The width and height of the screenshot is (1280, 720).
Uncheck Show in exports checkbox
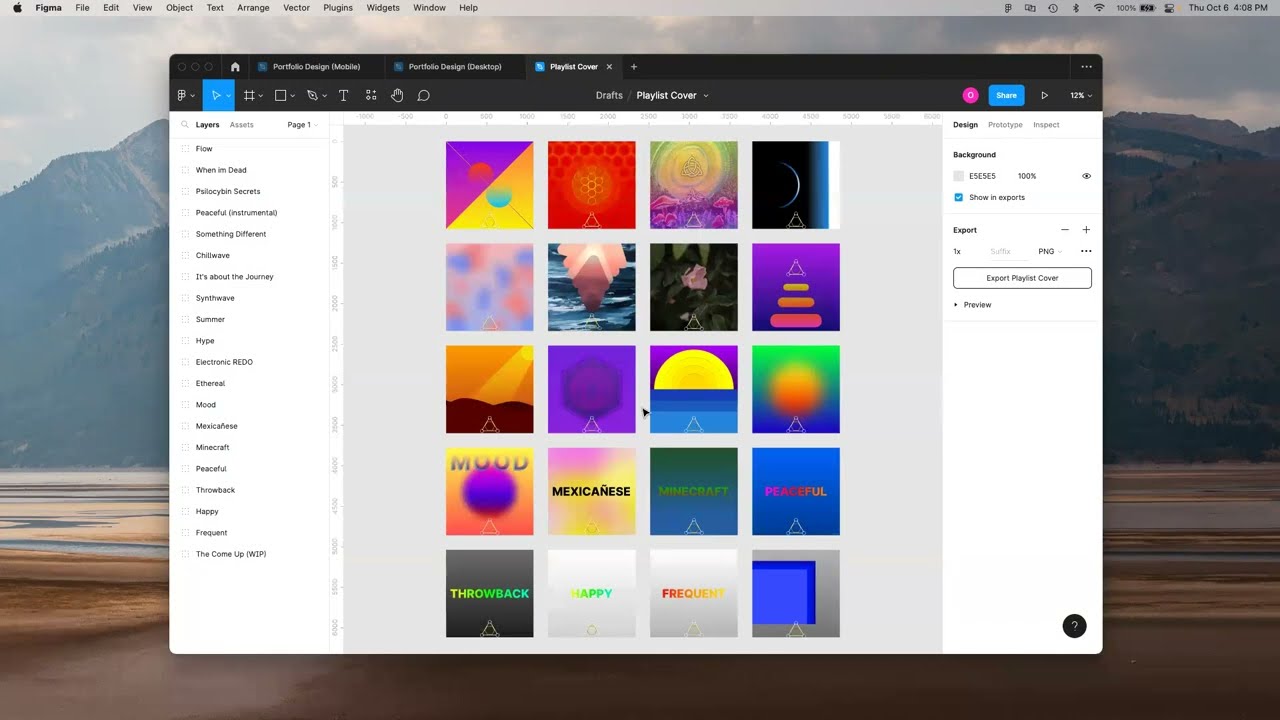pyautogui.click(x=958, y=197)
